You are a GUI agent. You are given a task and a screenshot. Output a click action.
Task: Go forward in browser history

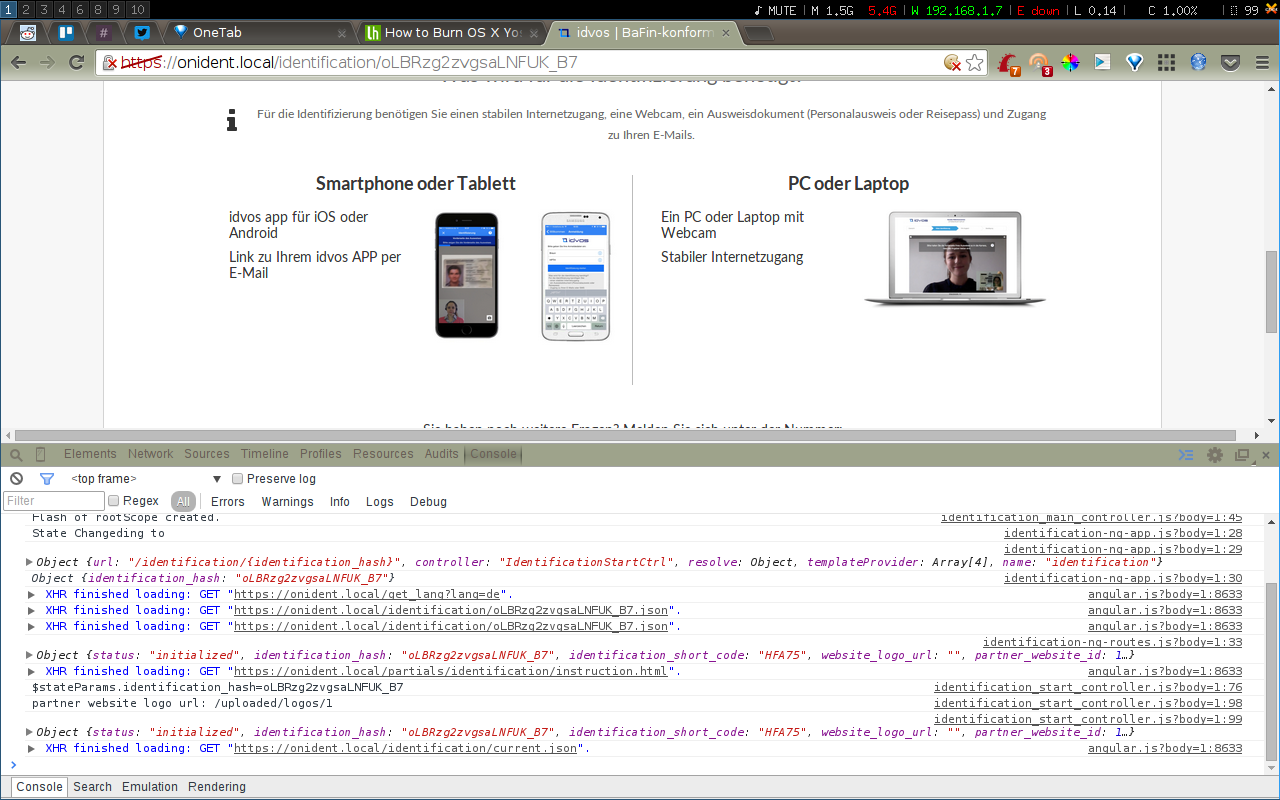click(x=47, y=62)
